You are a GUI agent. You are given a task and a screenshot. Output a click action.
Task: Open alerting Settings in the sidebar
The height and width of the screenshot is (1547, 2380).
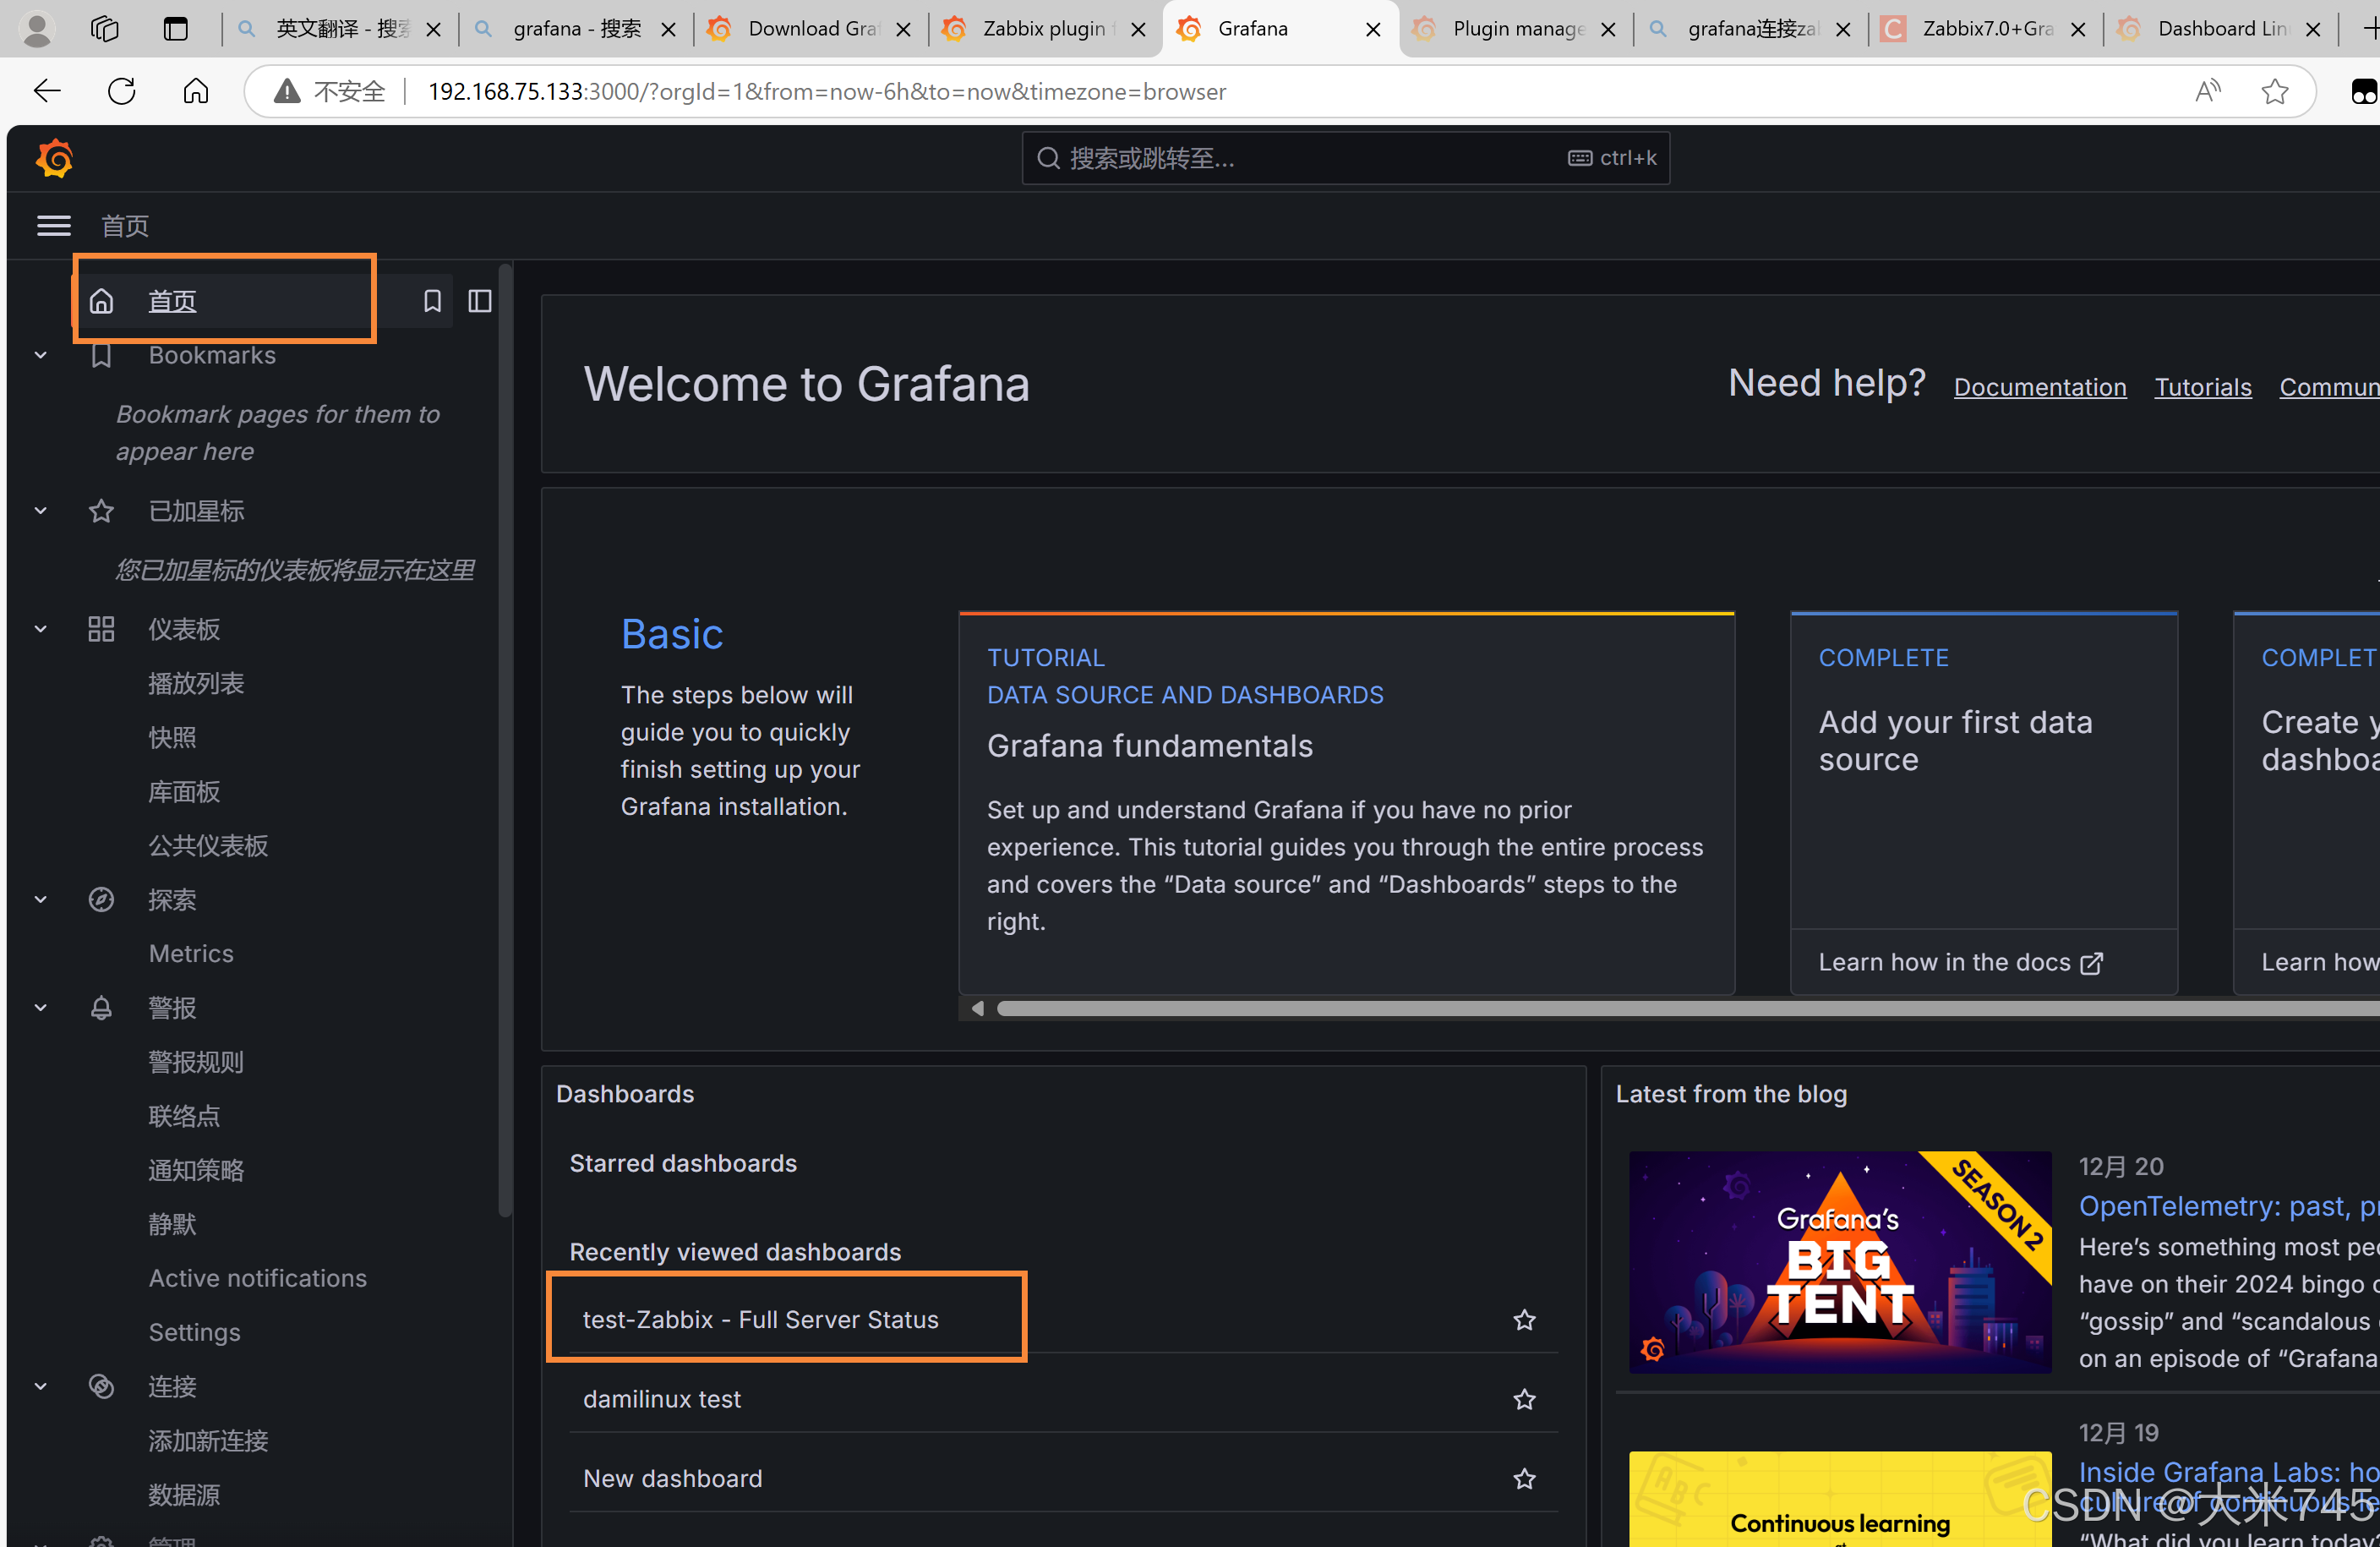(x=194, y=1332)
